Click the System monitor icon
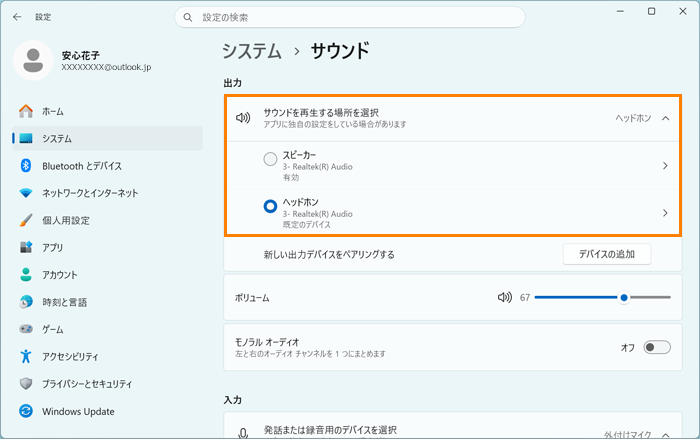700x439 pixels. (26, 138)
